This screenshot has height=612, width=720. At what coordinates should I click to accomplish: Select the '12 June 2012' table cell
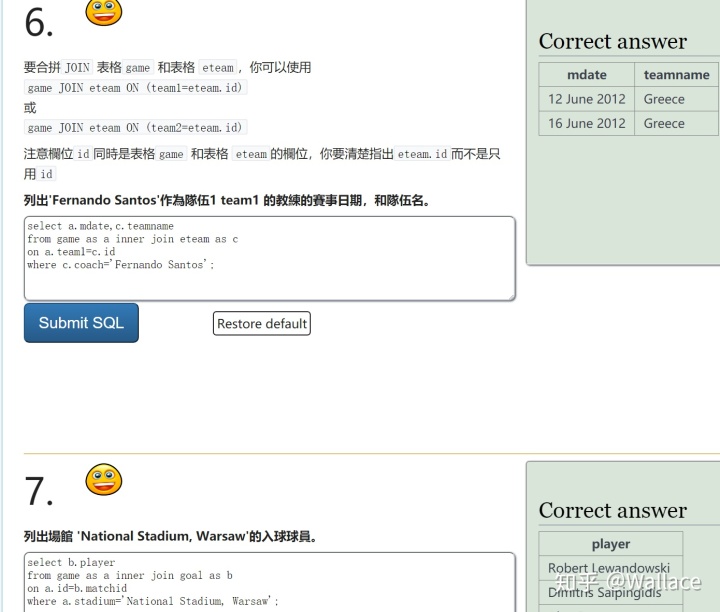point(586,99)
